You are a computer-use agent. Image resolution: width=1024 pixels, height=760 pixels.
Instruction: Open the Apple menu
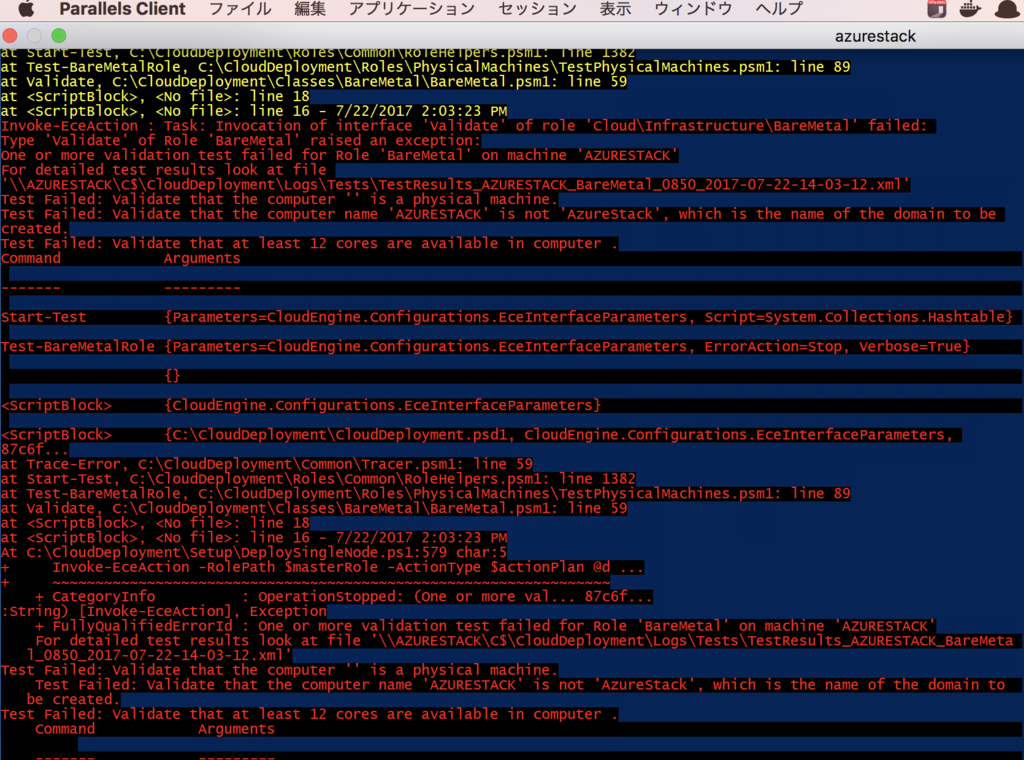[26, 9]
